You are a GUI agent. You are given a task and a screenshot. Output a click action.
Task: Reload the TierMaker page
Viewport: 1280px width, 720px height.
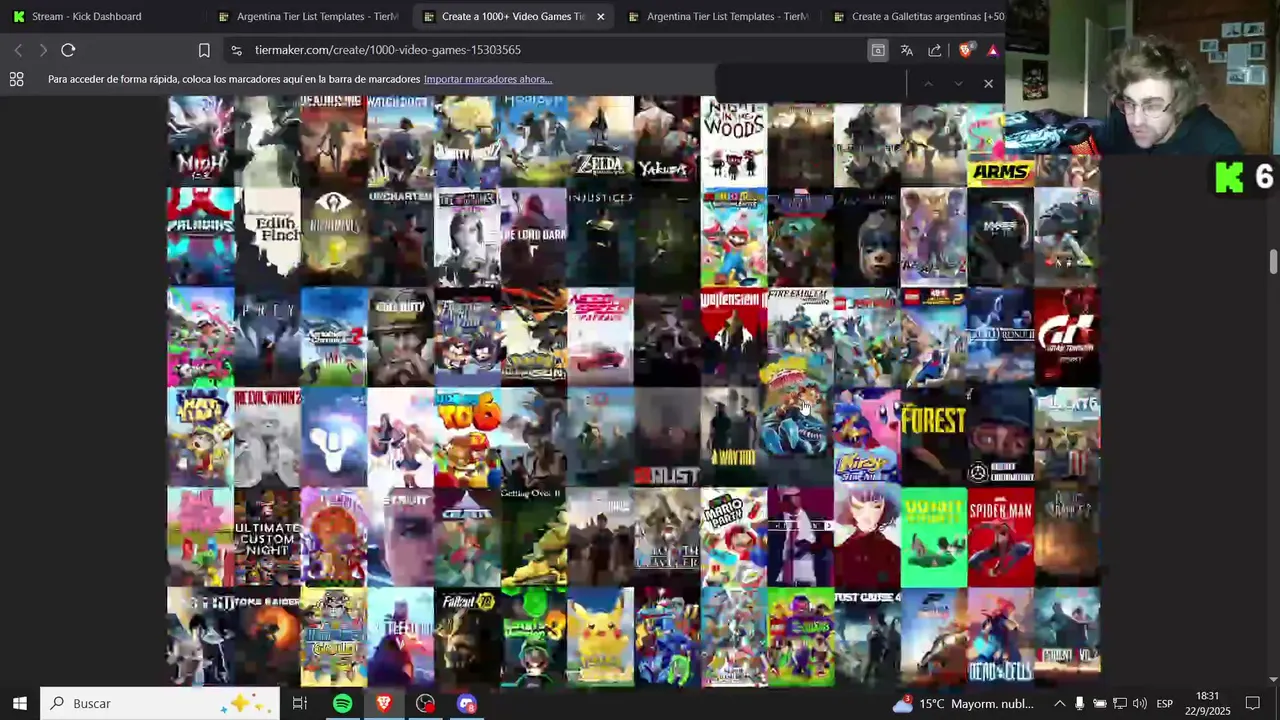[x=68, y=50]
